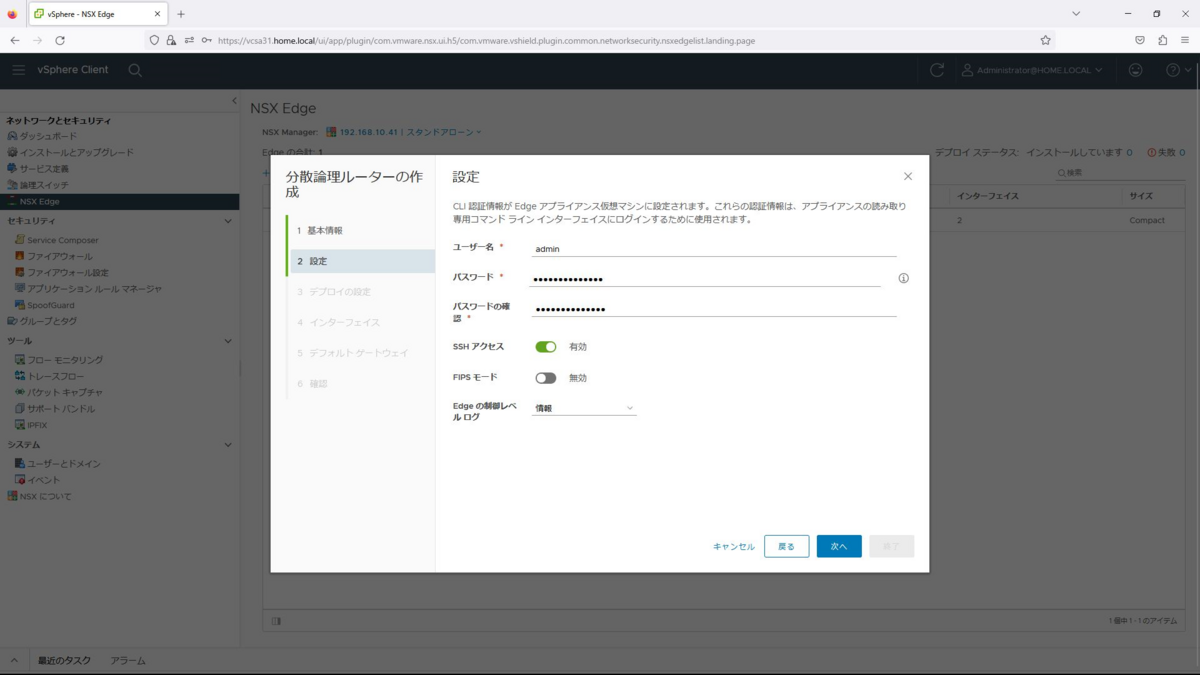Open the smiley feedback icon
The image size is (1200, 675).
1135,70
